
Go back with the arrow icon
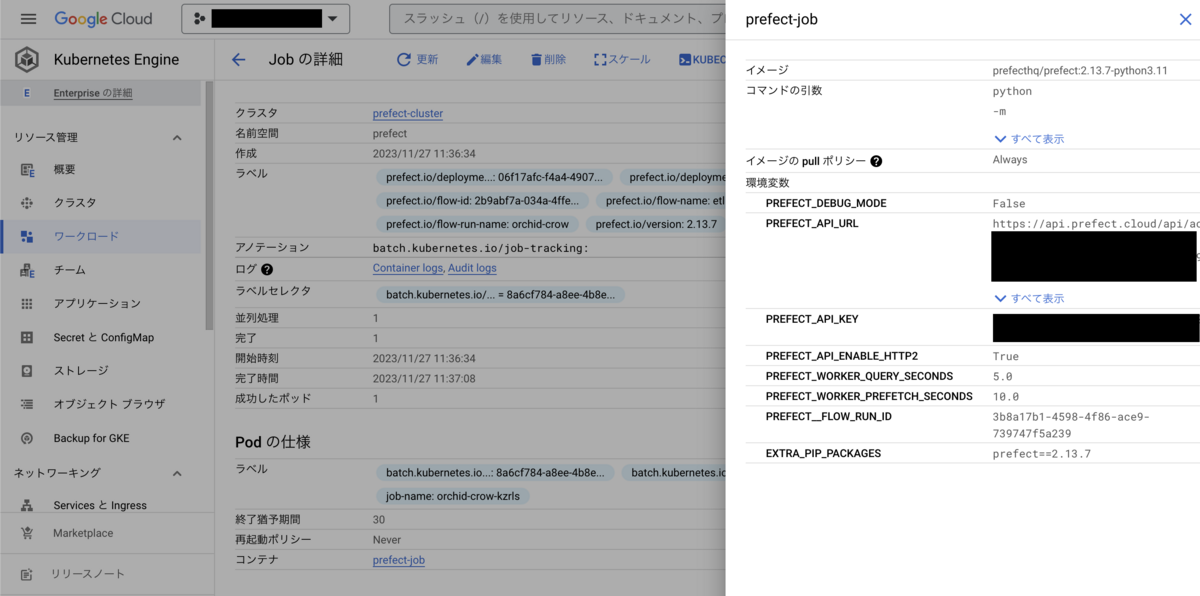tap(238, 60)
